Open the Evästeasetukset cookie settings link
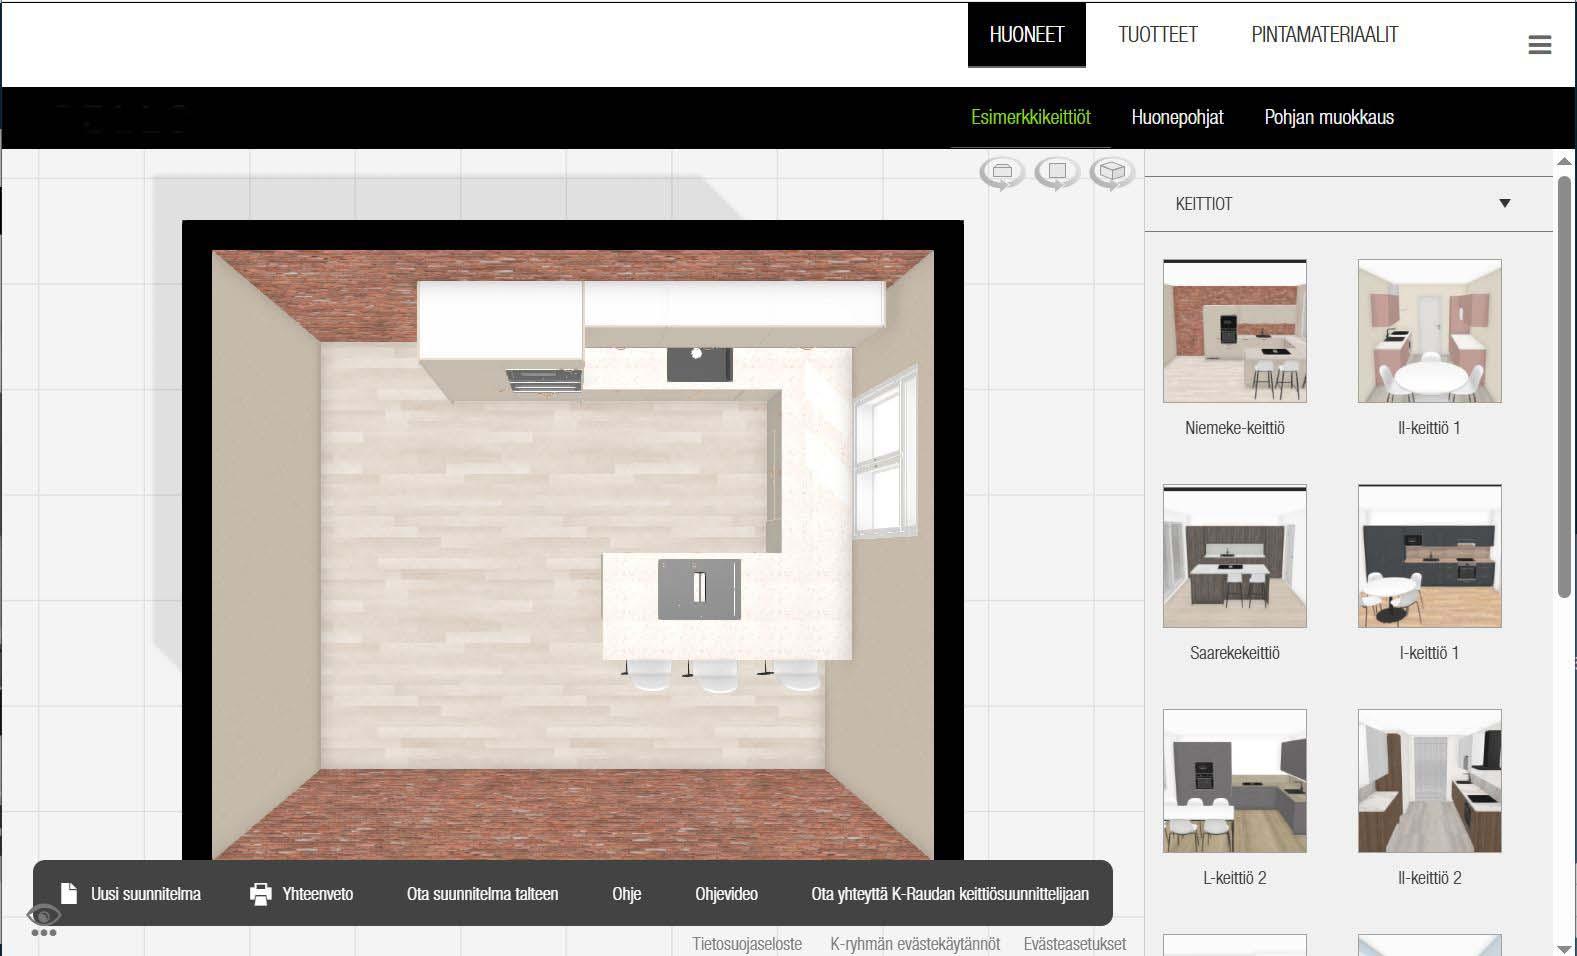This screenshot has width=1577, height=956. pos(1074,944)
